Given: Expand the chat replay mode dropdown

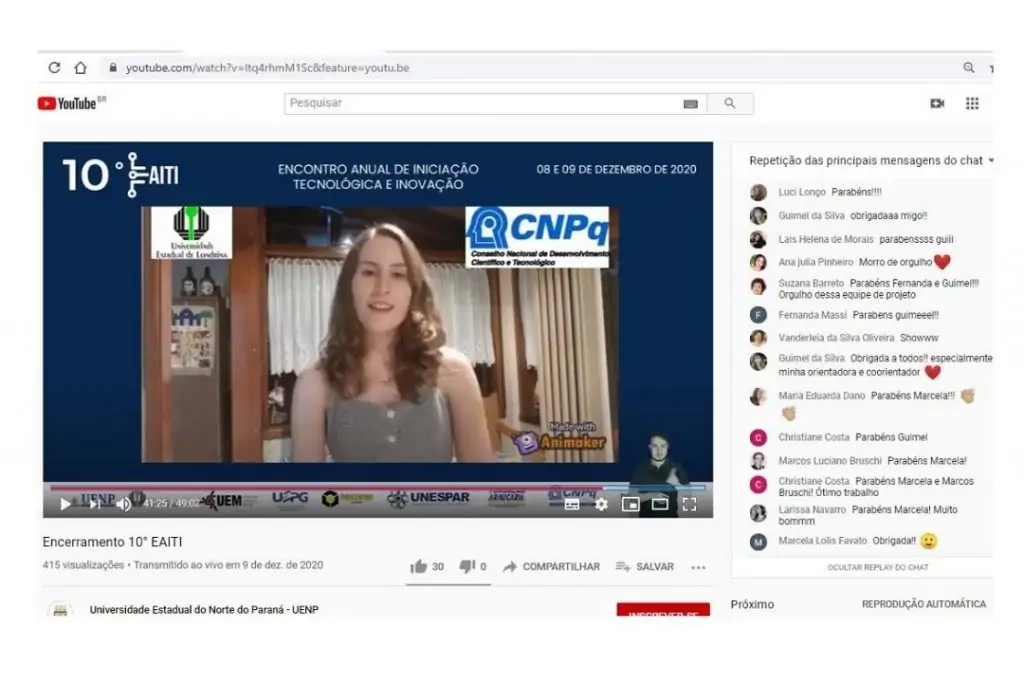Looking at the screenshot, I should pos(991,160).
